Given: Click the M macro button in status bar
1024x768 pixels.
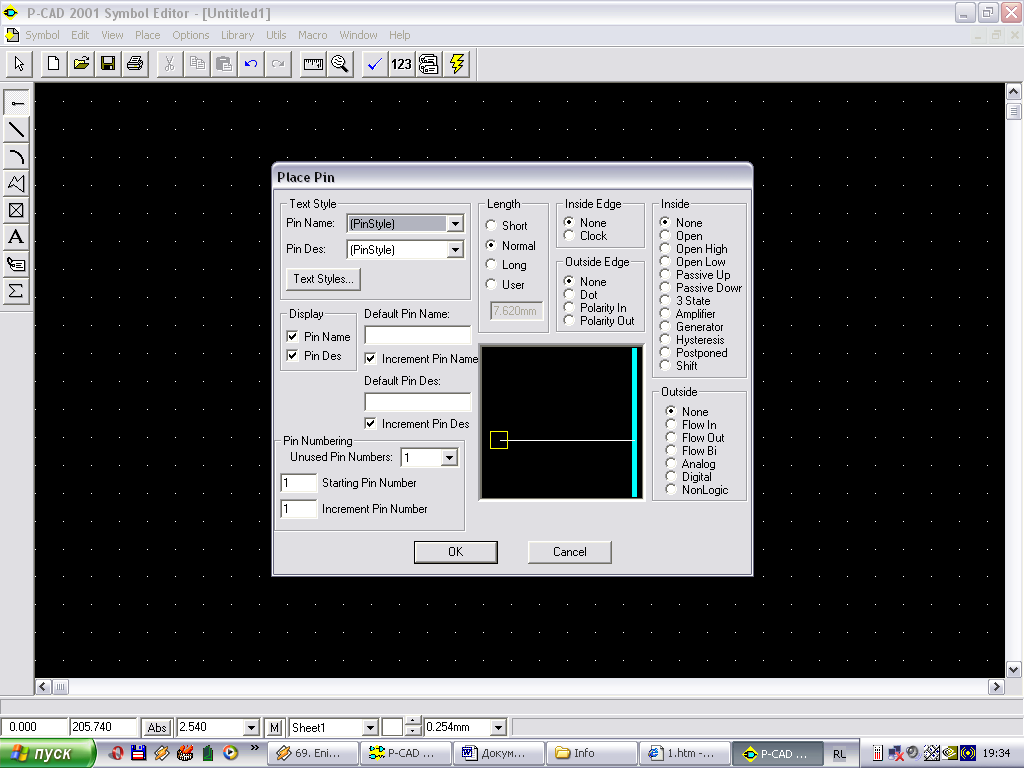Looking at the screenshot, I should pyautogui.click(x=274, y=728).
